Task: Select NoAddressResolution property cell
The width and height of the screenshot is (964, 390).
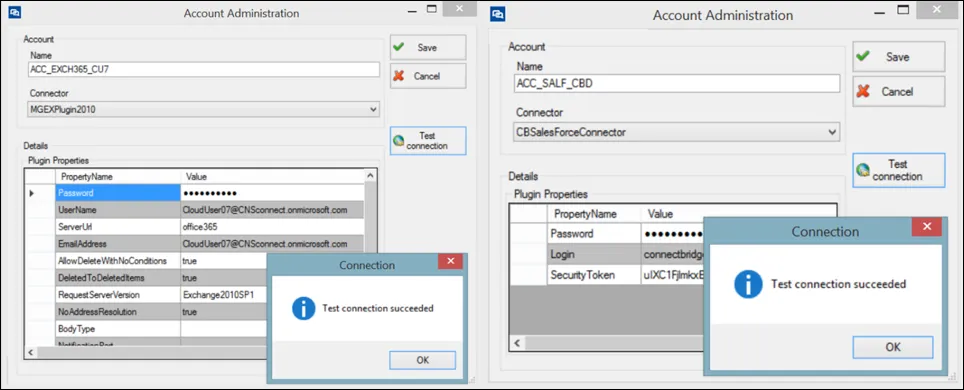Action: point(118,312)
